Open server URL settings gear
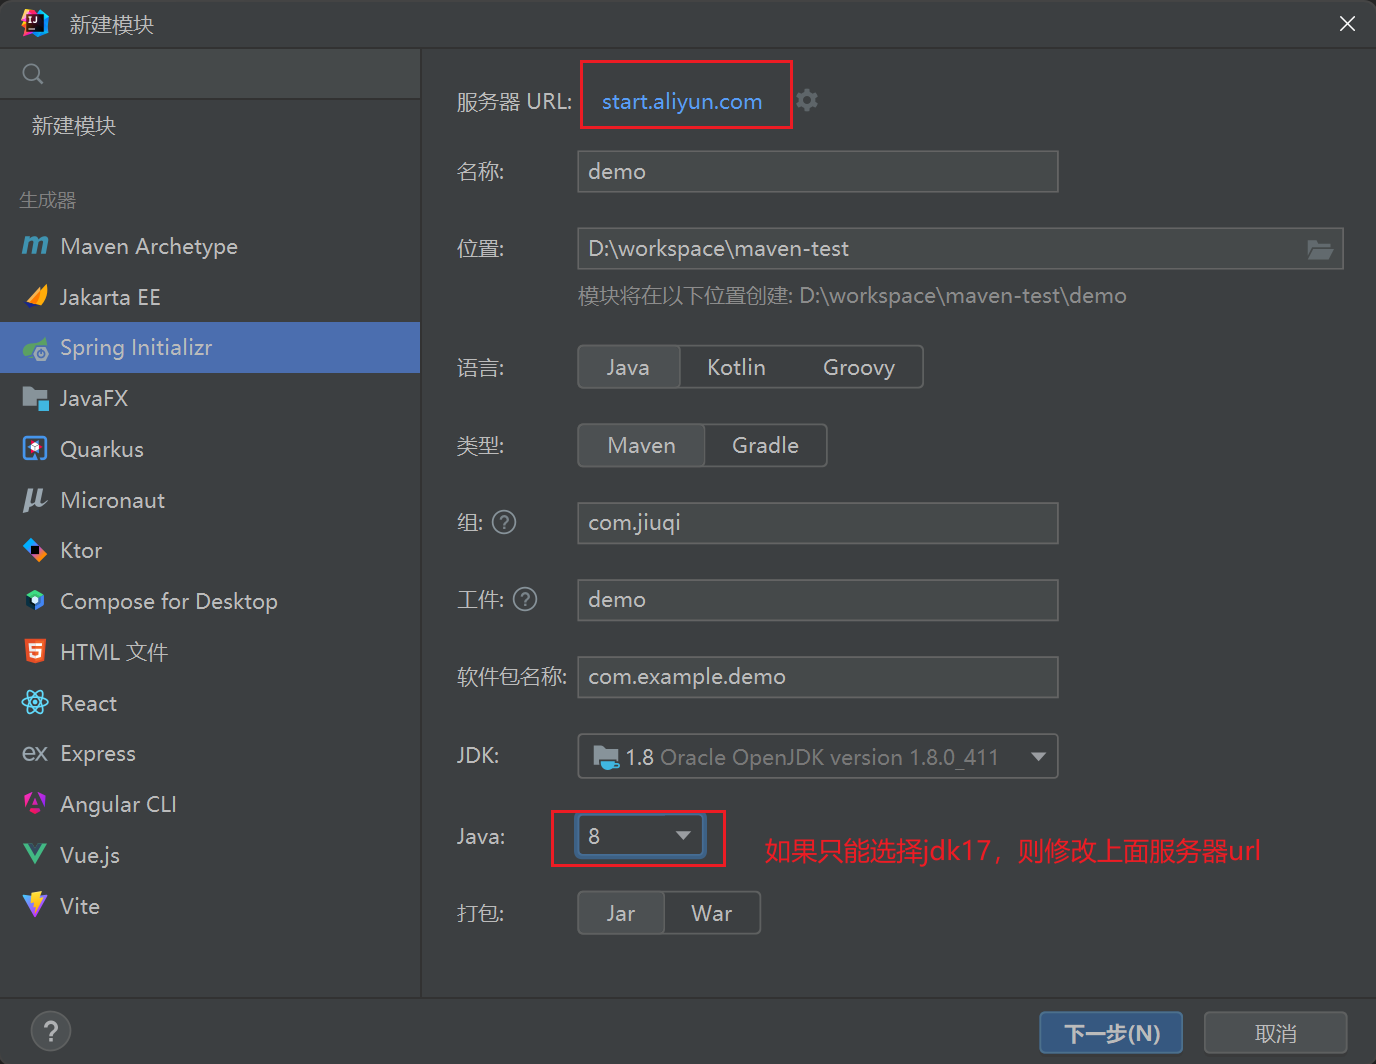The width and height of the screenshot is (1376, 1064). [807, 100]
